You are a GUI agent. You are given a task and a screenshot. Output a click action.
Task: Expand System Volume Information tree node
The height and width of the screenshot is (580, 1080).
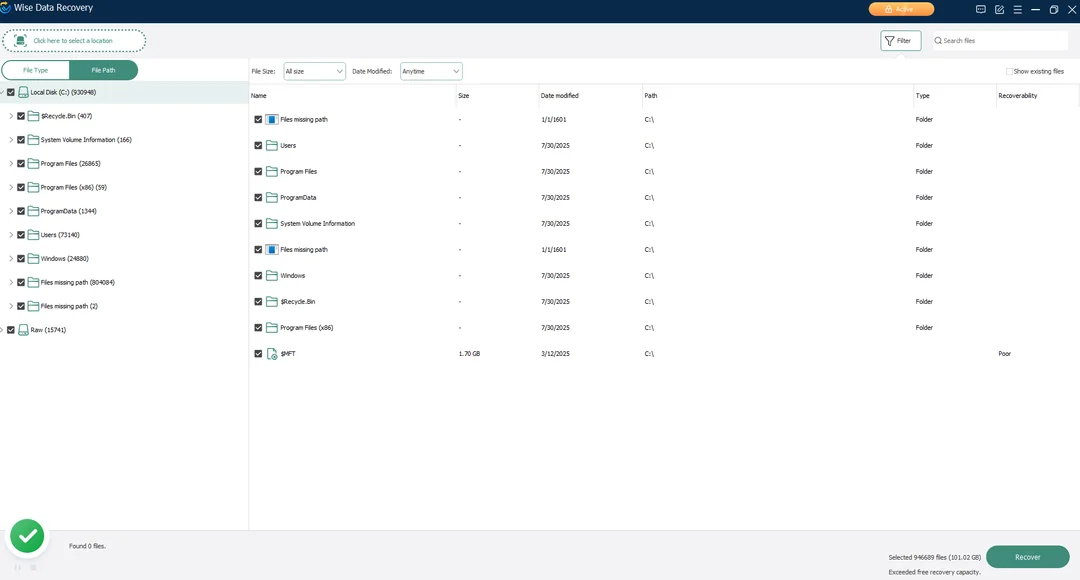pos(11,140)
